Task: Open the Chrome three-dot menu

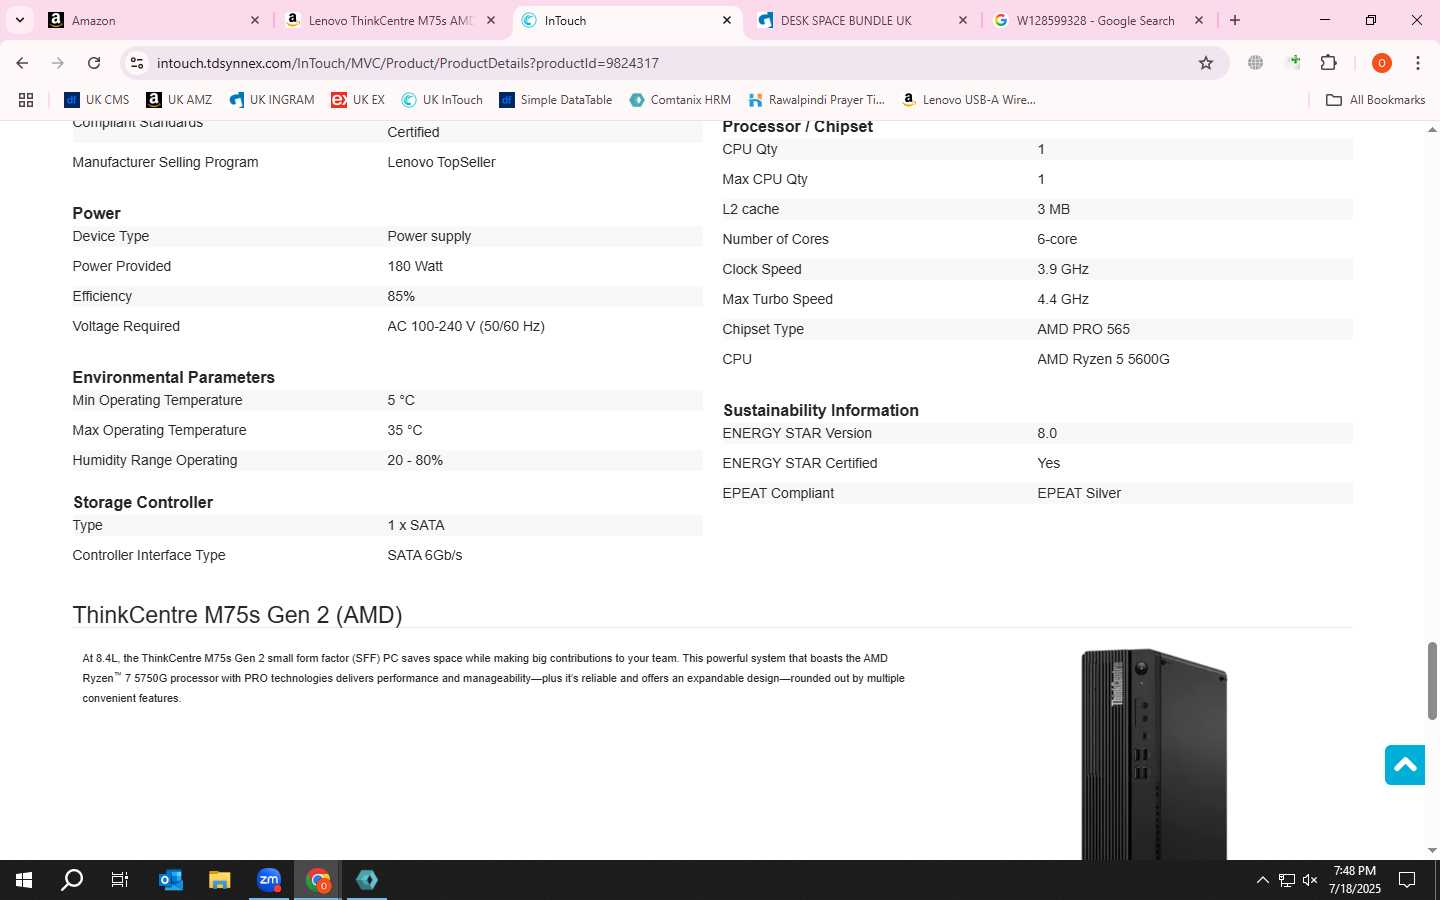Action: [1418, 63]
